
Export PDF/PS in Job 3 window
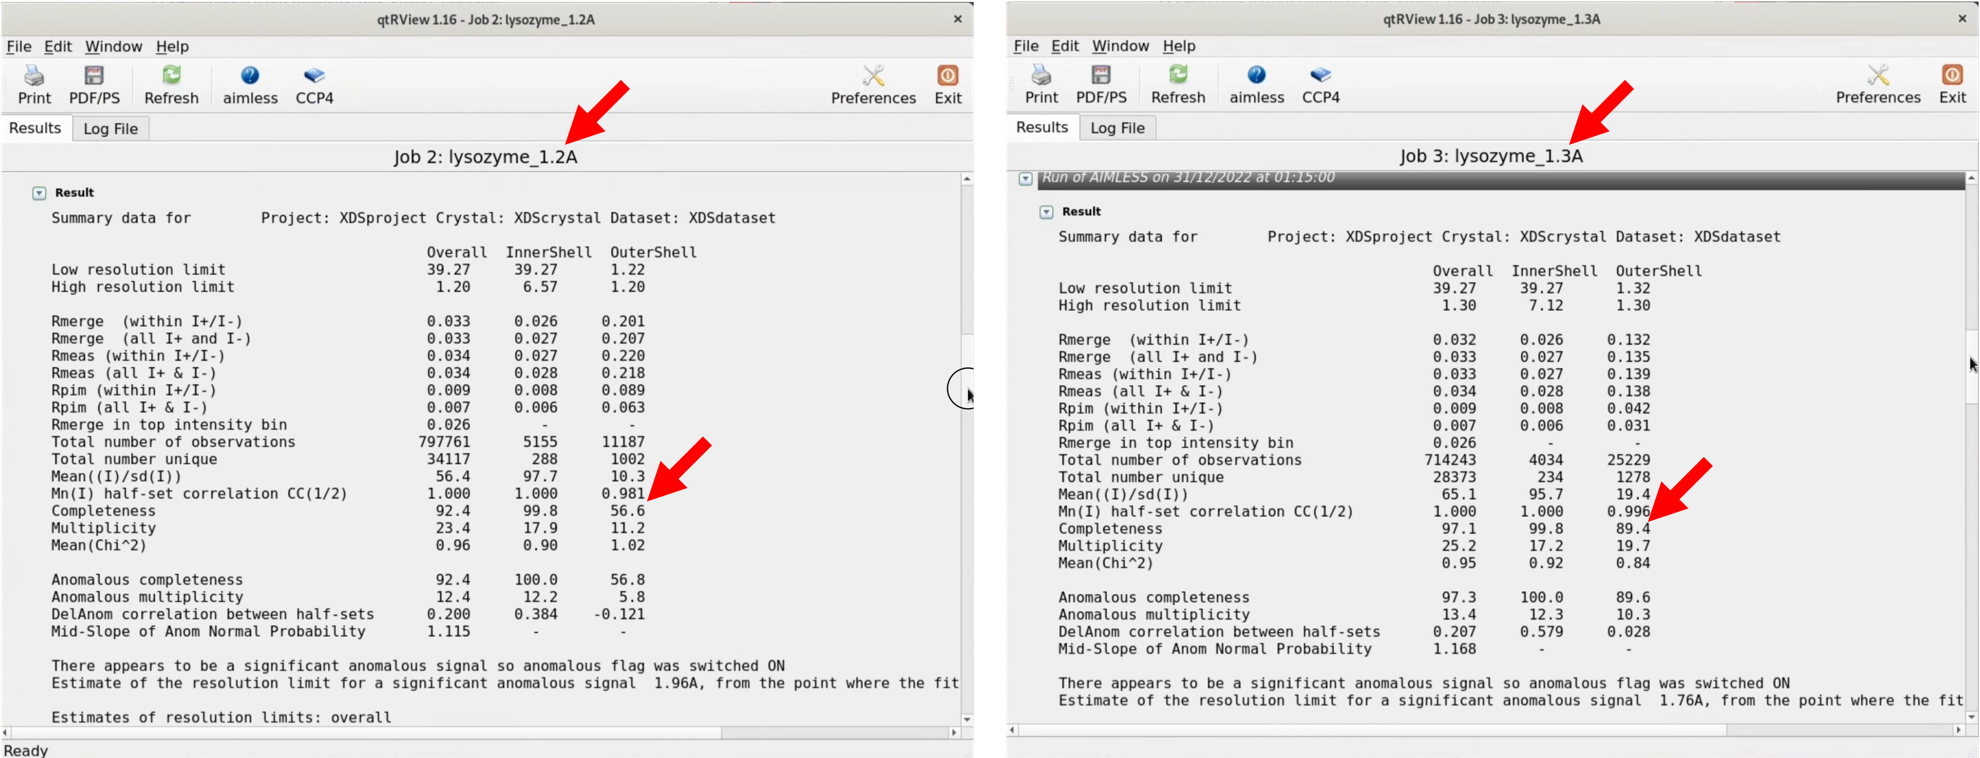[1101, 85]
